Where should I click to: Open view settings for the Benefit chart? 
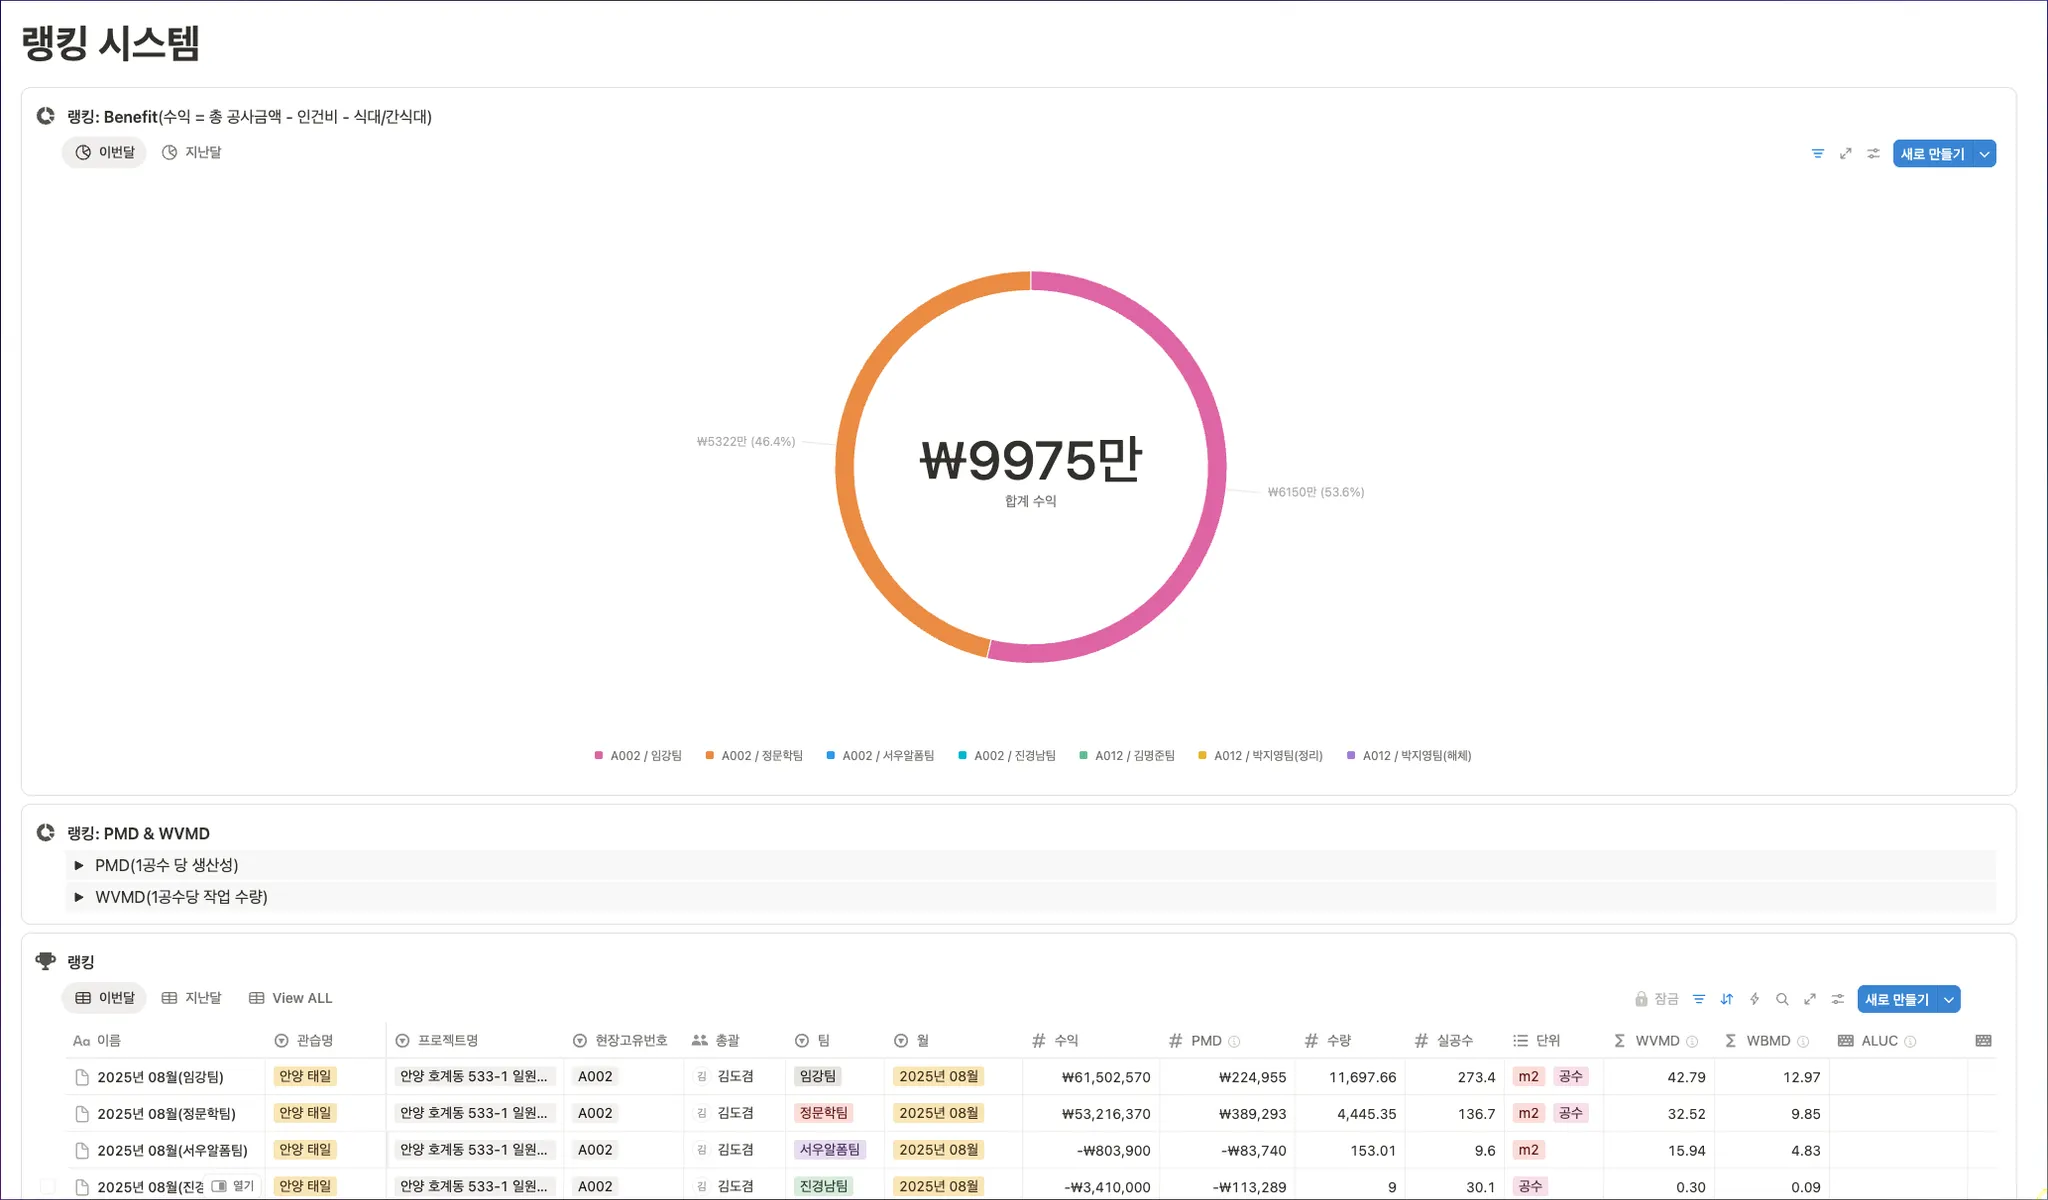coord(1873,154)
